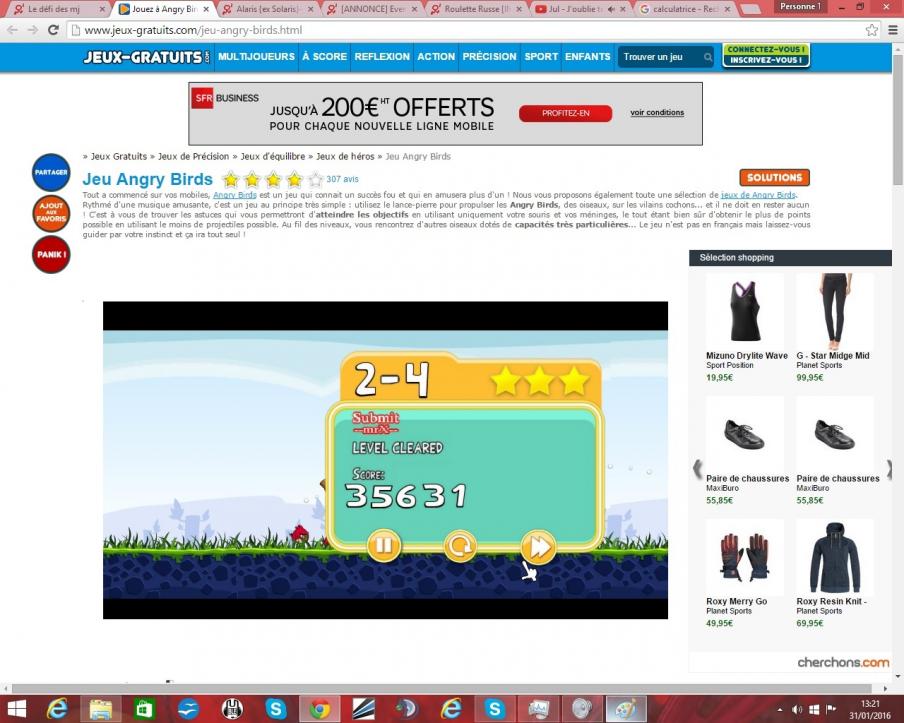Image resolution: width=904 pixels, height=723 pixels.
Task: Click the fast-forward next level button
Action: pos(538,546)
